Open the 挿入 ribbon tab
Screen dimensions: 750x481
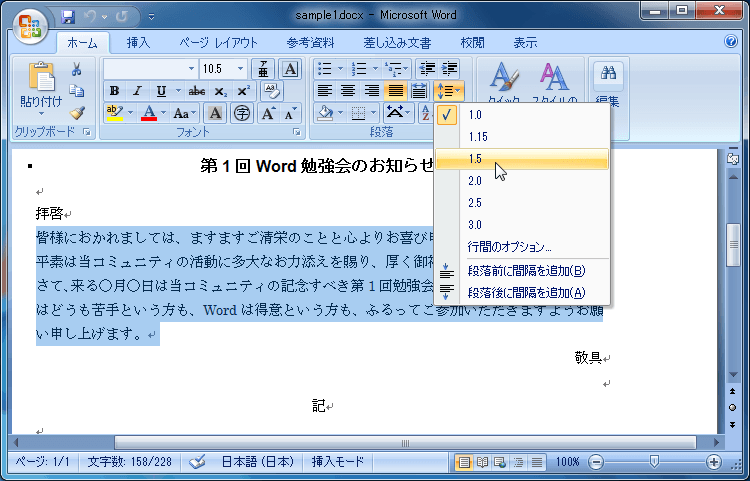138,43
